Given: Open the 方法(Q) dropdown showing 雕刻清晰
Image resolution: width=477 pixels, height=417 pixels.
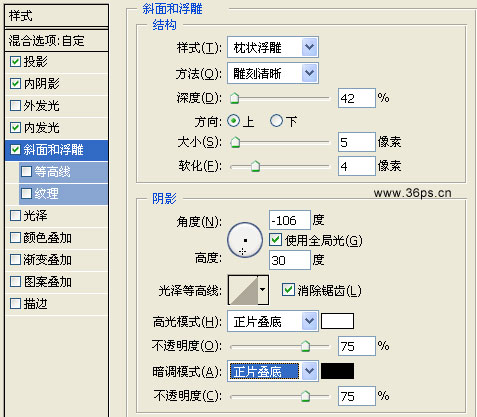Looking at the screenshot, I should click(x=273, y=73).
